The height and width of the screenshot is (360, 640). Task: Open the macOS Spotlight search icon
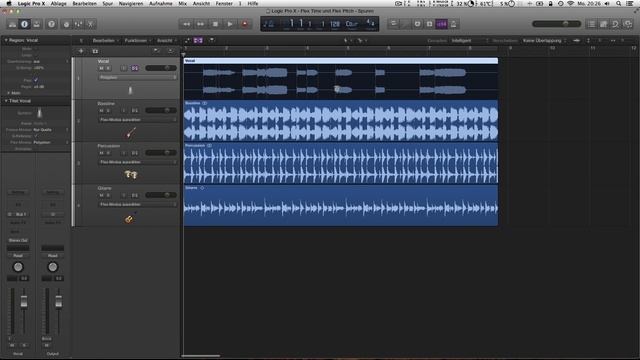(x=619, y=3)
